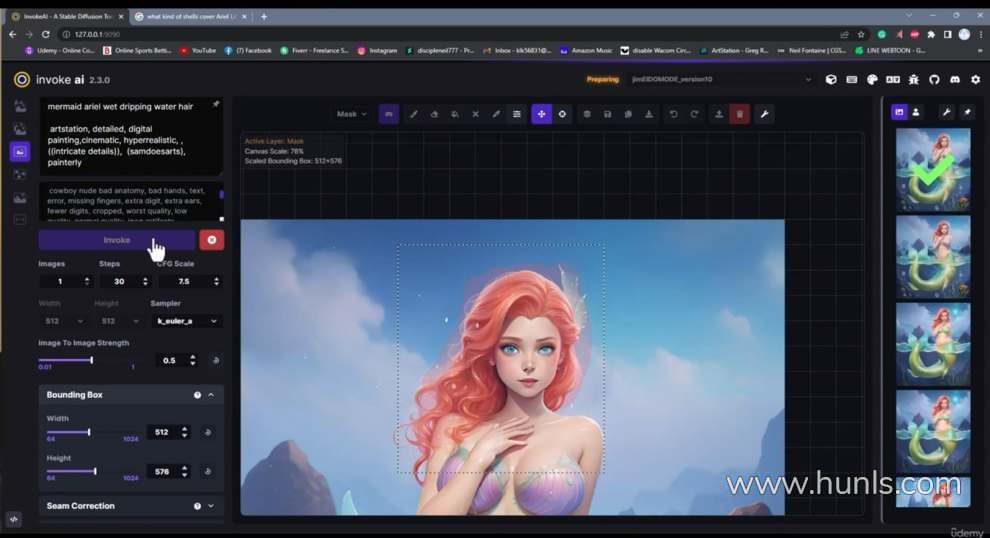Show user uploads in gallery panel

[915, 112]
